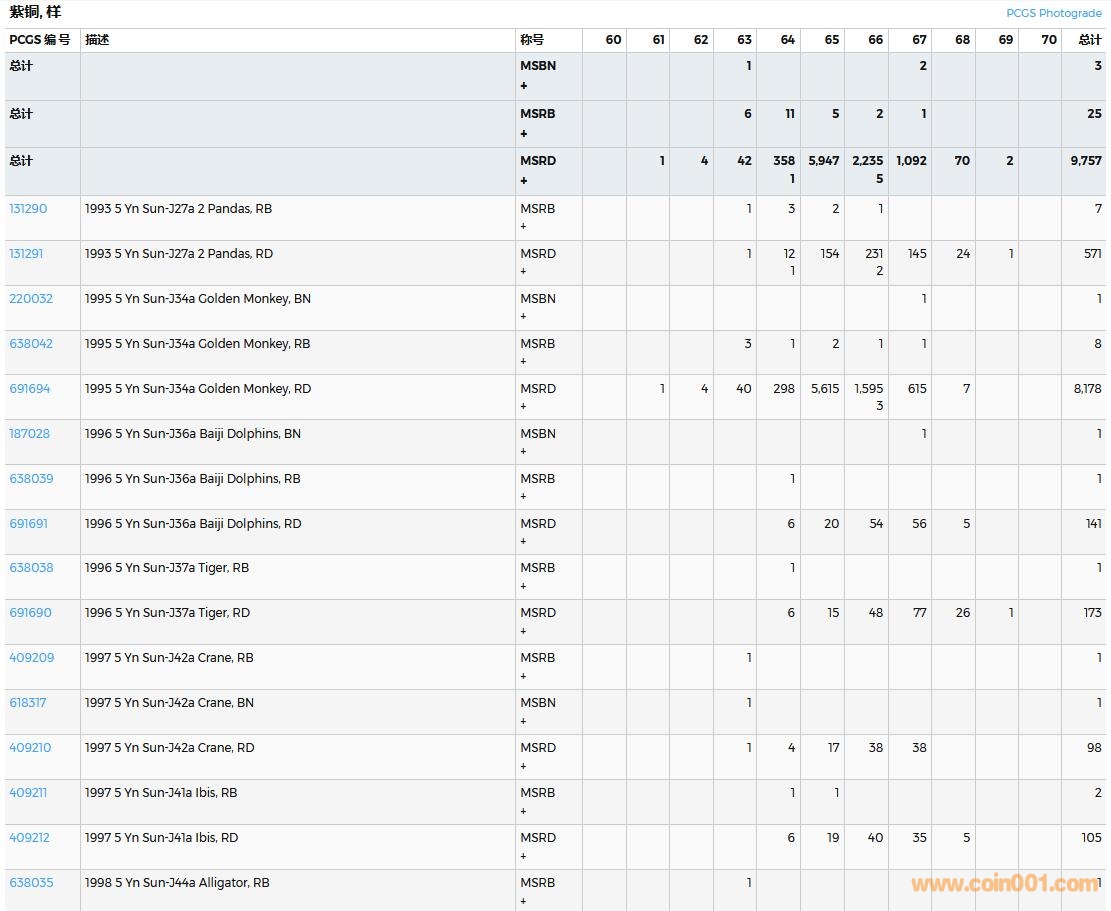Open PCGS number 691691 link
Viewport: 1111px width, 911px height.
[29, 524]
